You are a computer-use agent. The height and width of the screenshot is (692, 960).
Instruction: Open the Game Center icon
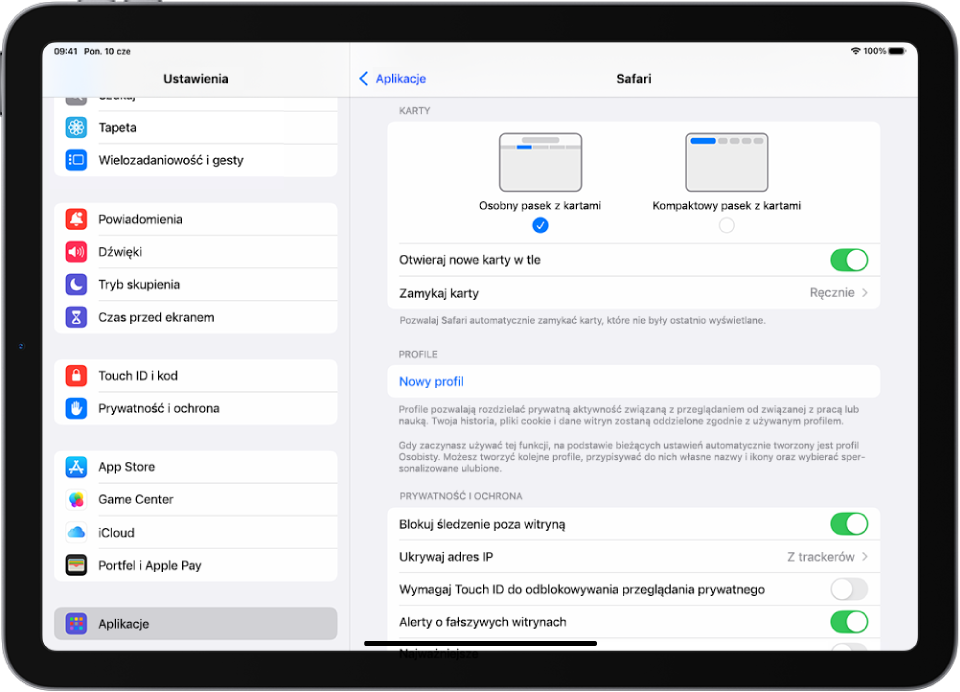coord(76,500)
